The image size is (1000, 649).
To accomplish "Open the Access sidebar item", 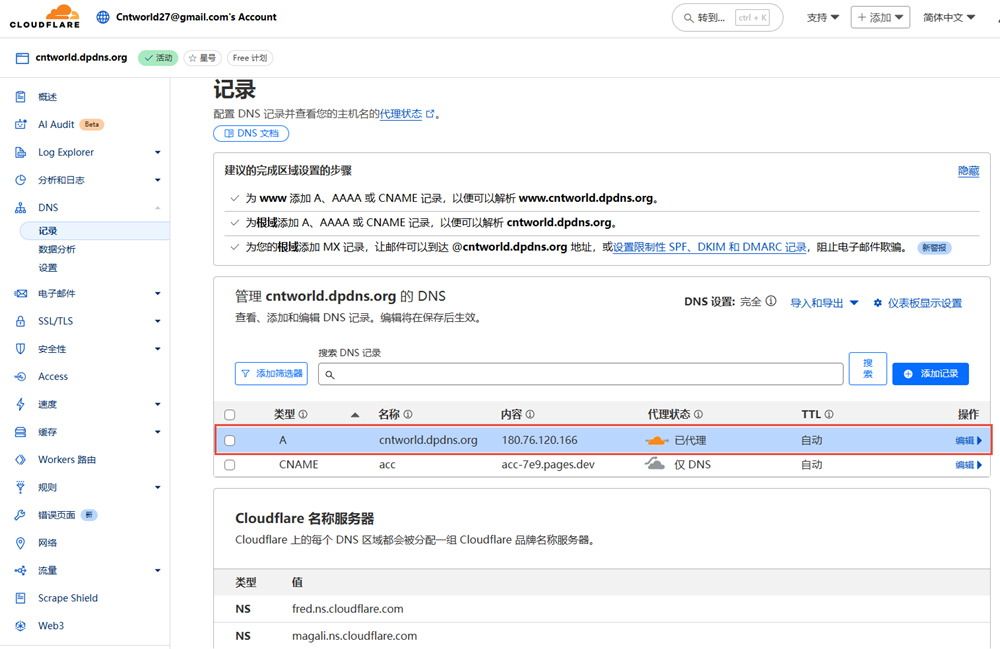I will 53,377.
